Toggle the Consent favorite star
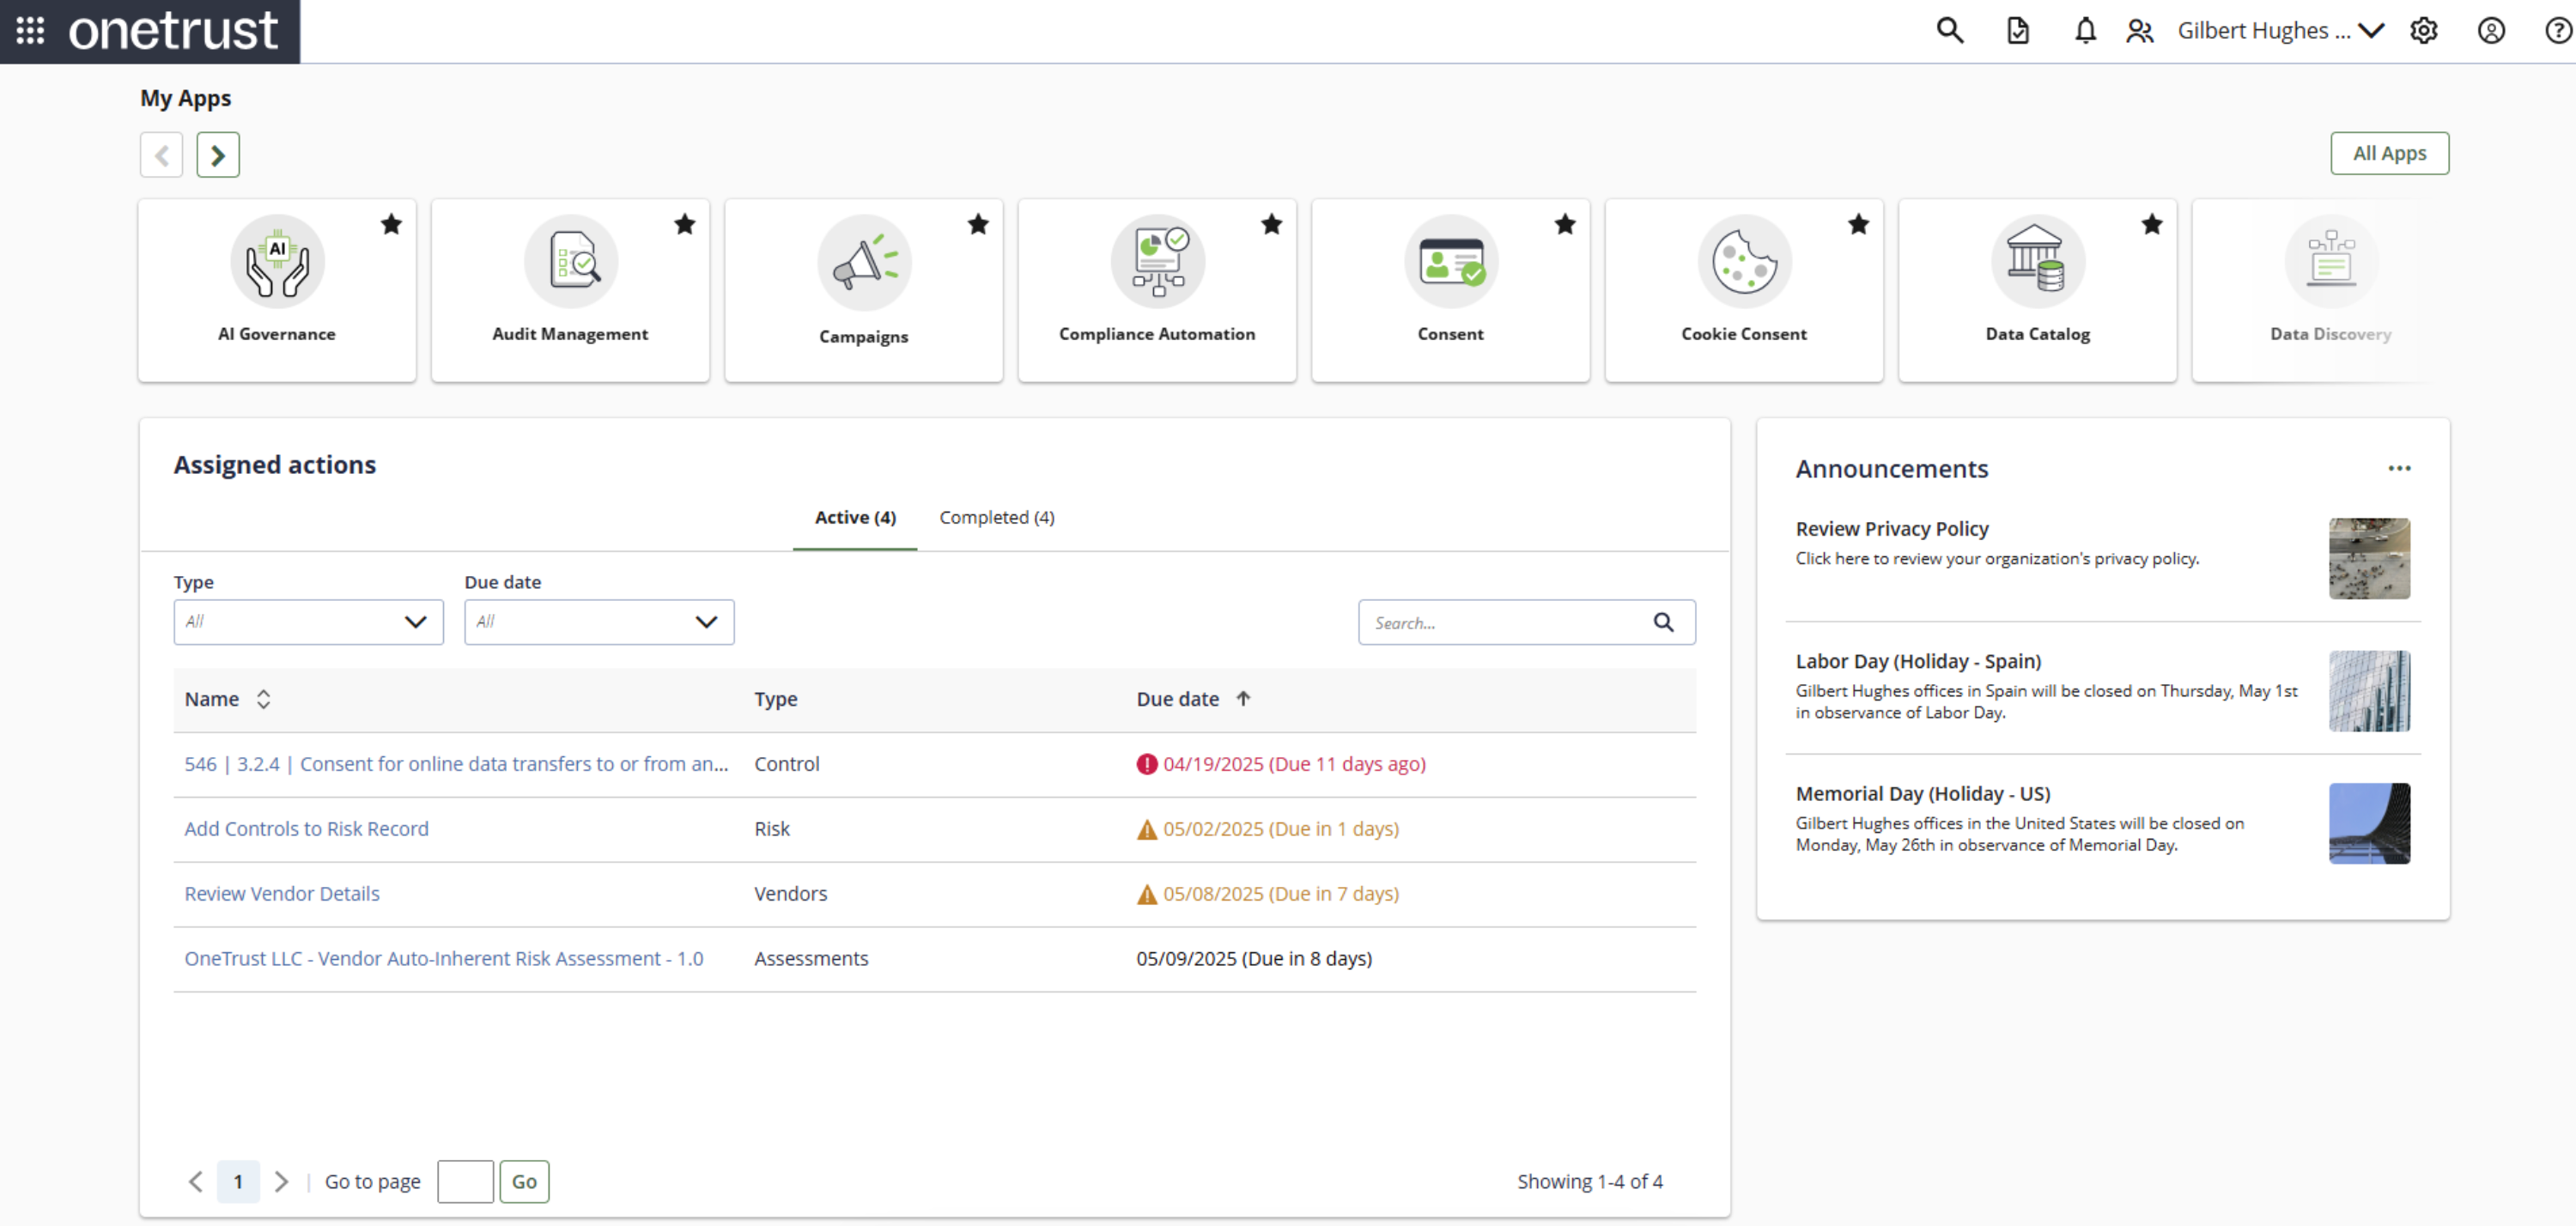Image resolution: width=2576 pixels, height=1226 pixels. tap(1565, 224)
